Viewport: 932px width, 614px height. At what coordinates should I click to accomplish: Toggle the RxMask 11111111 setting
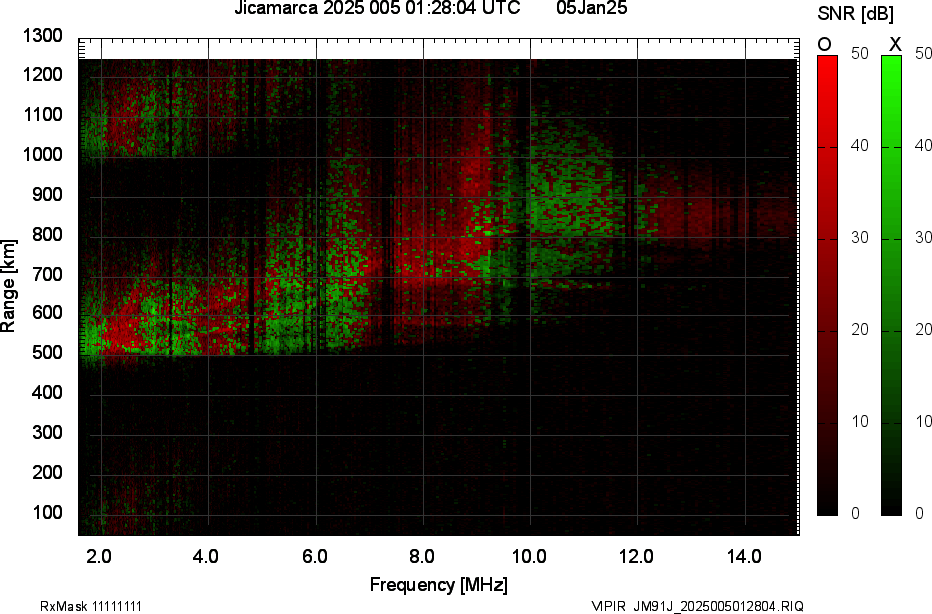click(90, 605)
